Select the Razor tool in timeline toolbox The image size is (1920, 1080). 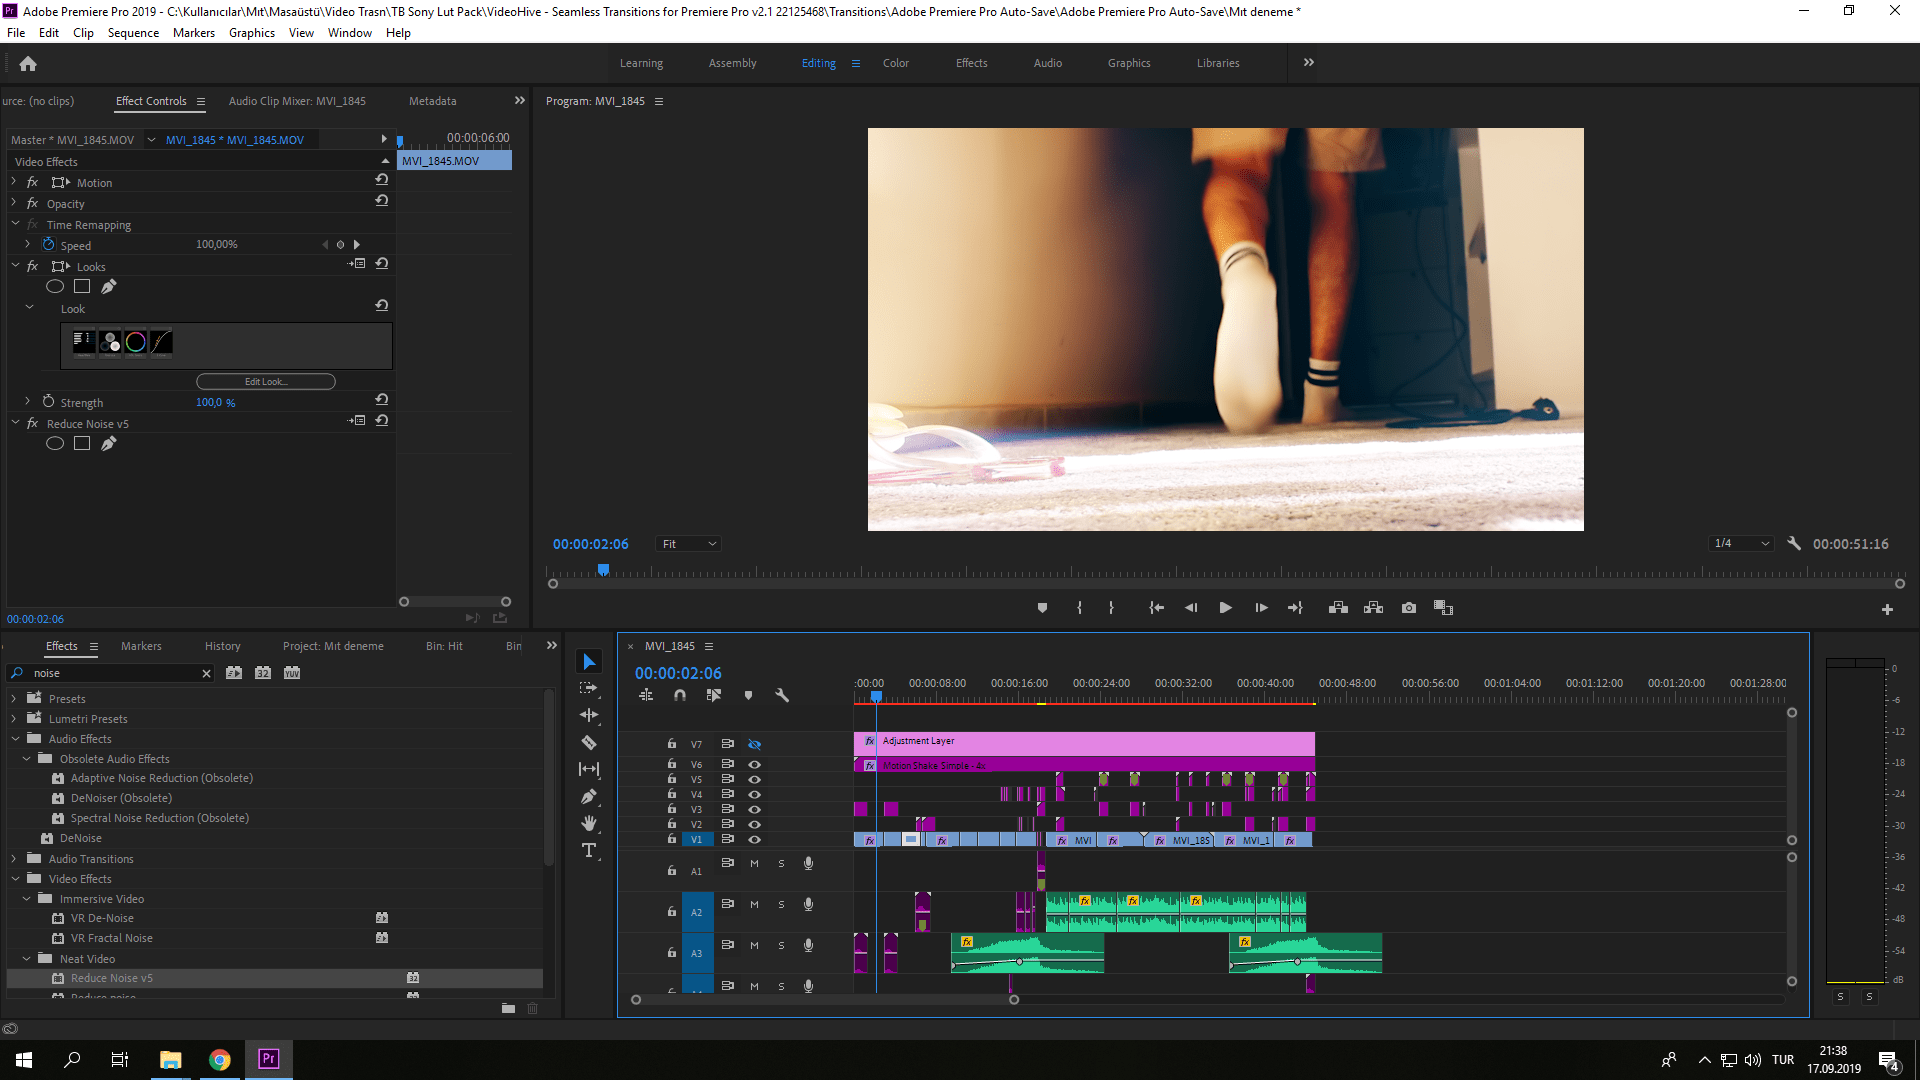[x=589, y=743]
